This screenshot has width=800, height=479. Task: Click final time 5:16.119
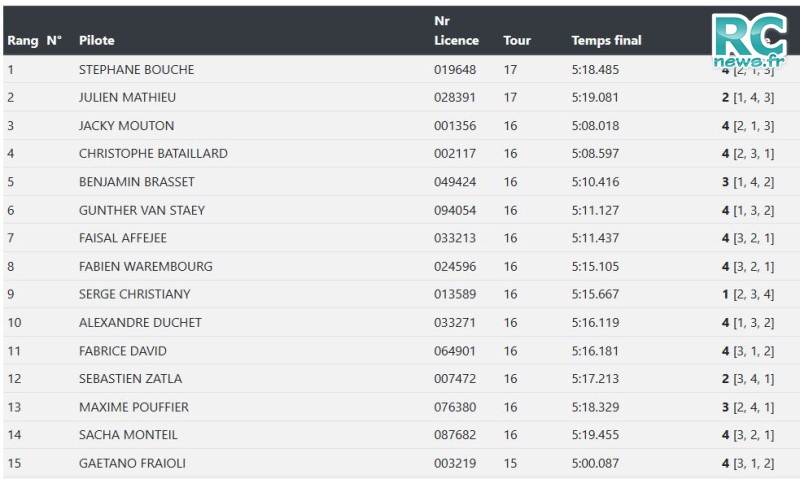(595, 322)
